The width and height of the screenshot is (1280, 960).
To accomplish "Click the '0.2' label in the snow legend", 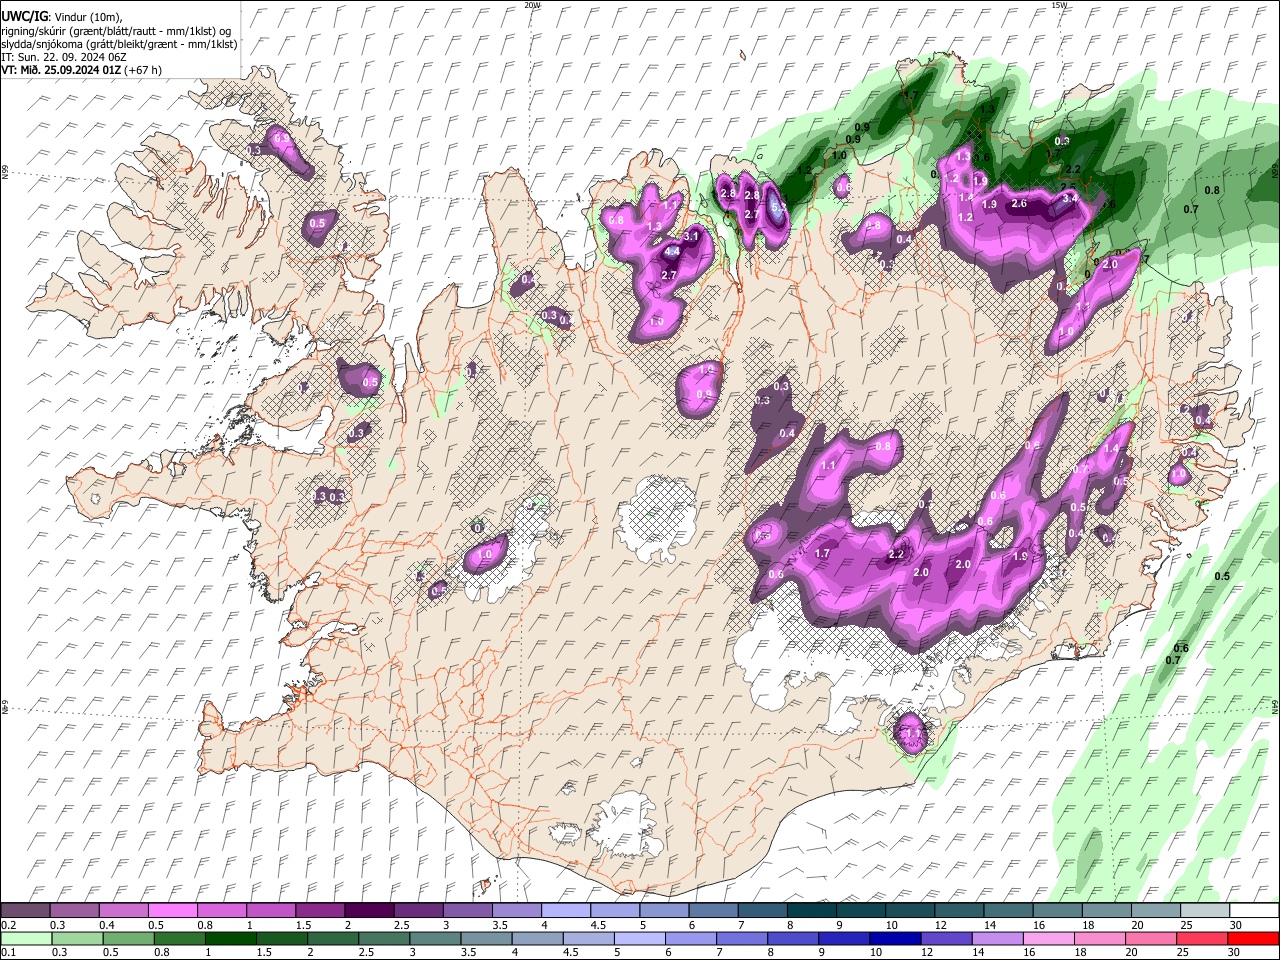I will pyautogui.click(x=8, y=925).
